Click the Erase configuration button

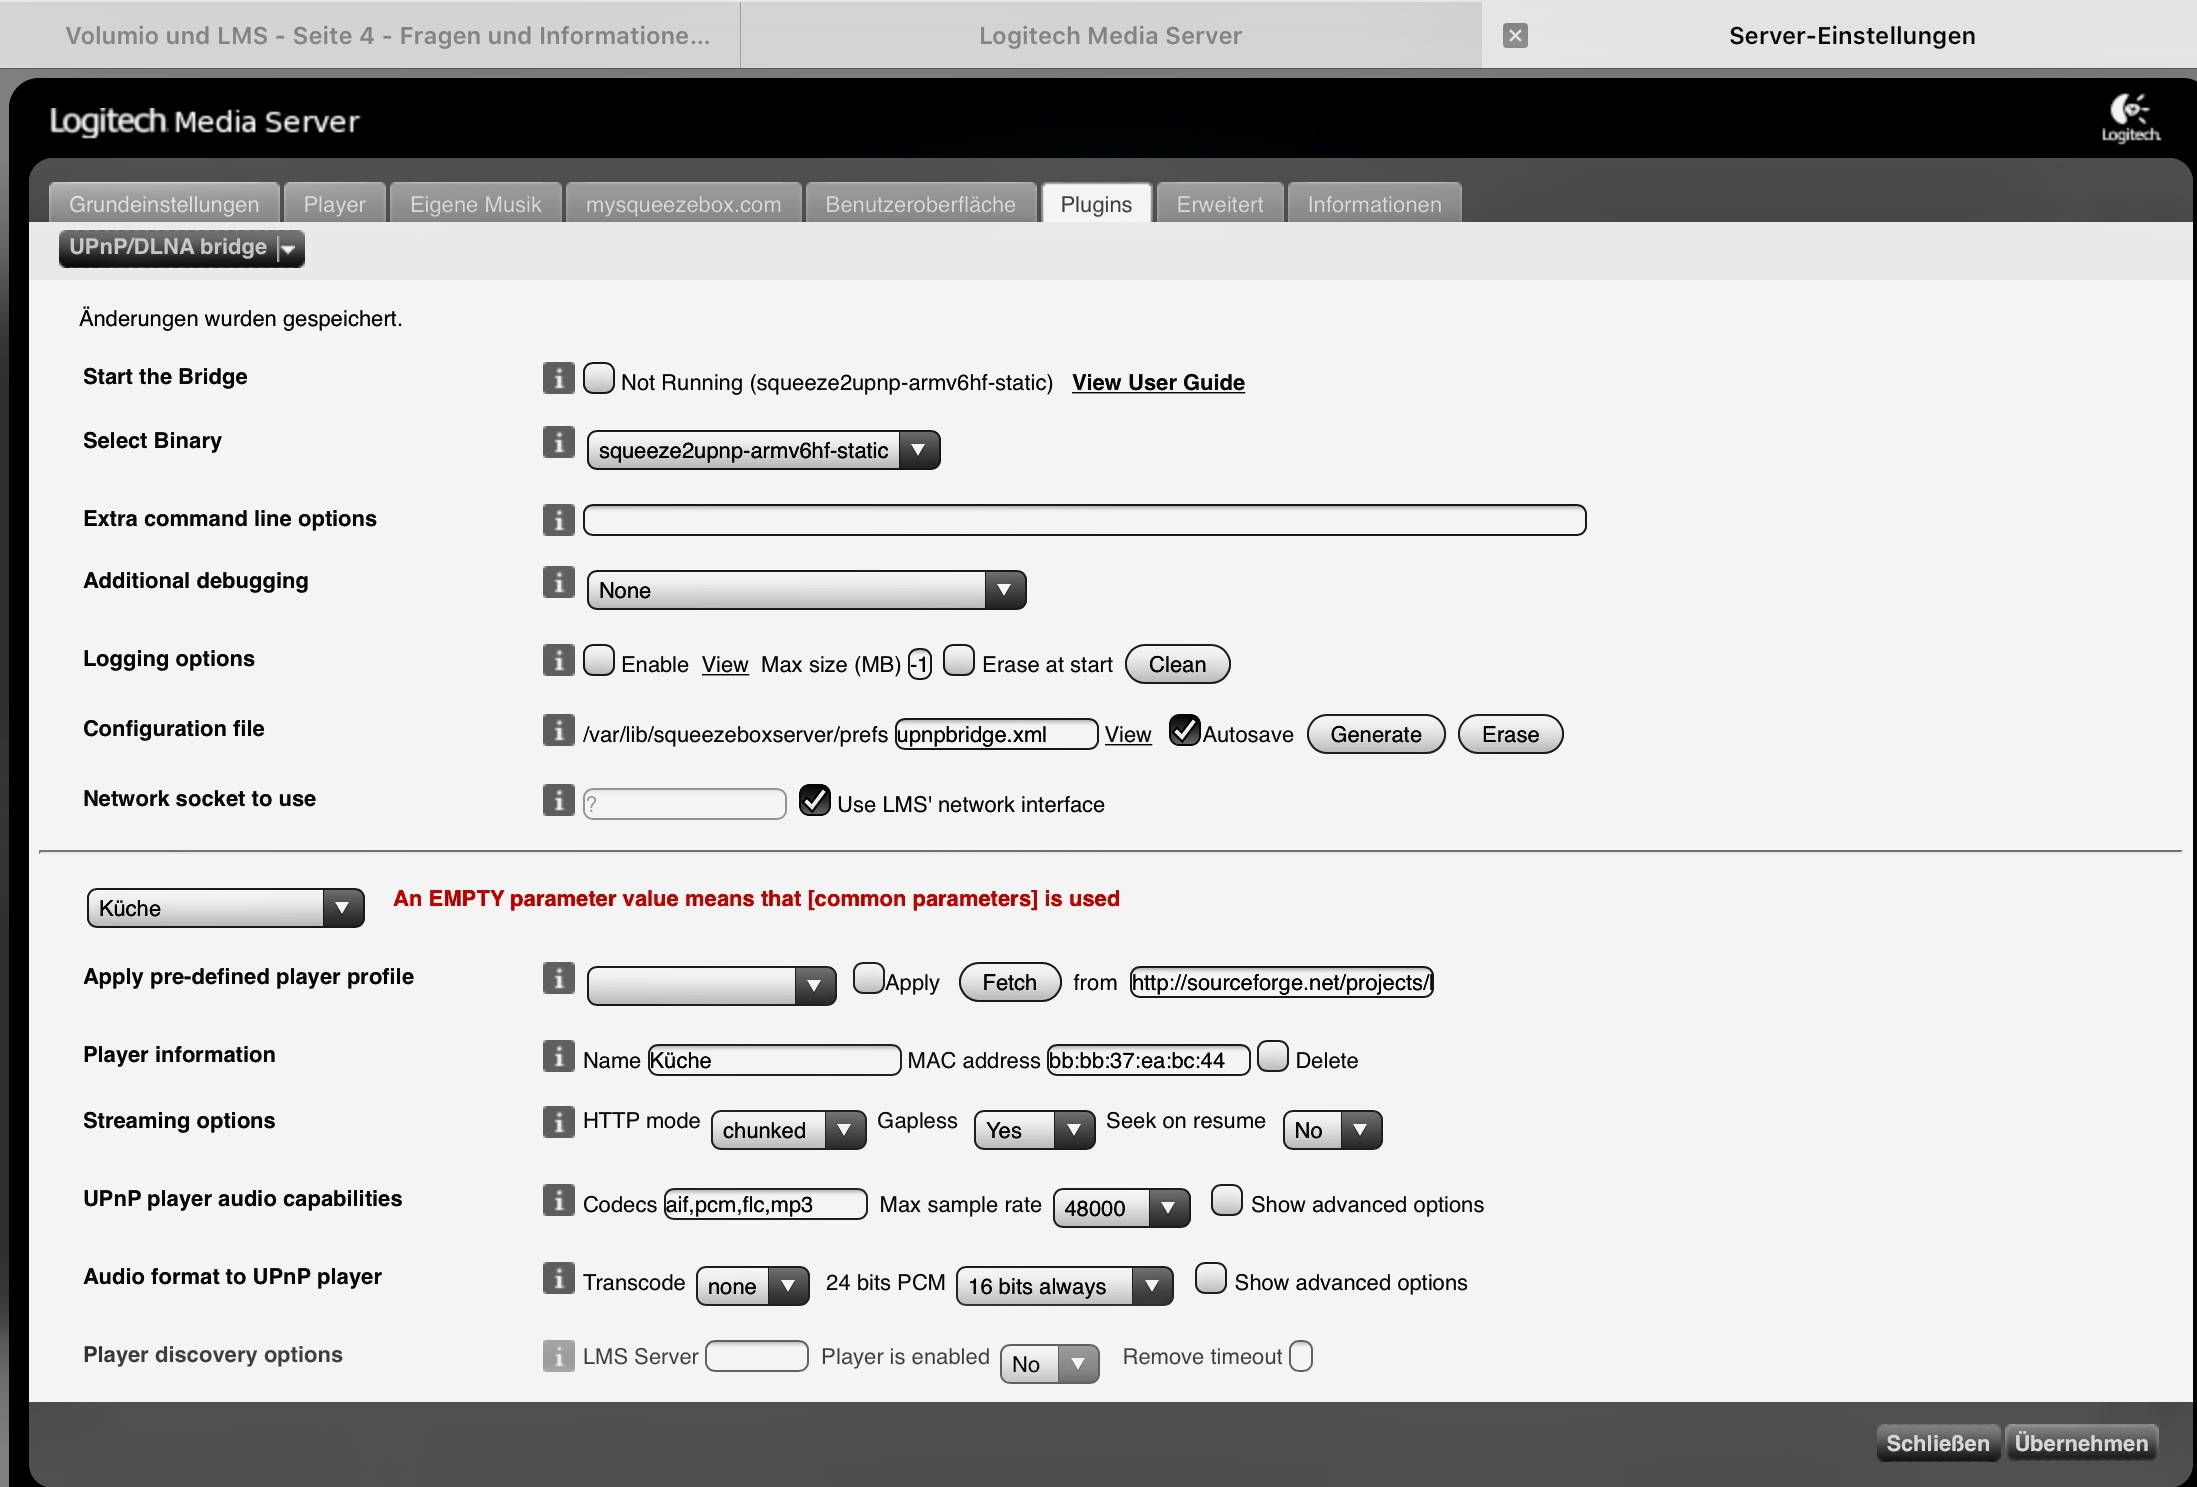coord(1510,734)
